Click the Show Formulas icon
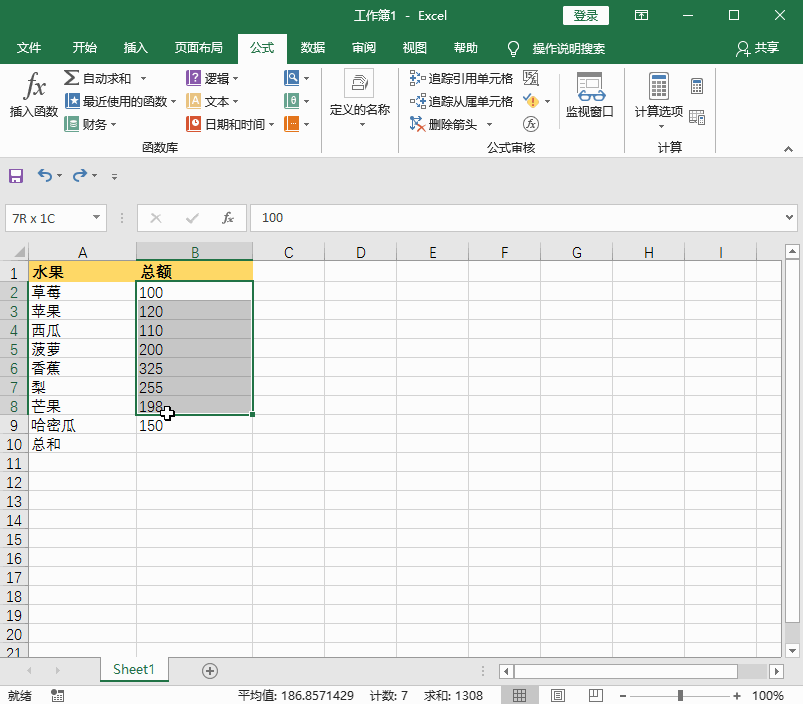The image size is (803, 704). pyautogui.click(x=531, y=76)
